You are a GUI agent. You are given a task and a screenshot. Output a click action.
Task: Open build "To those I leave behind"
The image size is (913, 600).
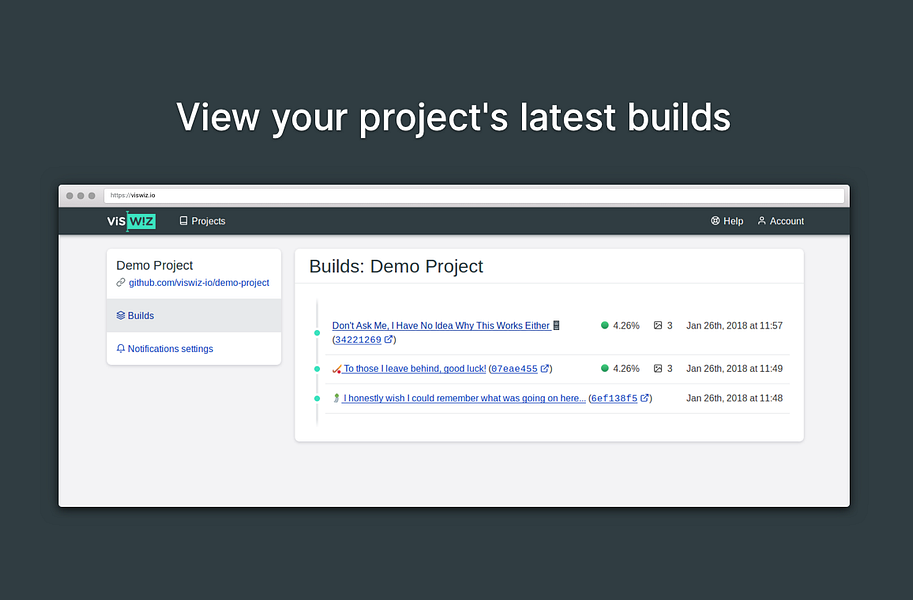click(x=414, y=369)
